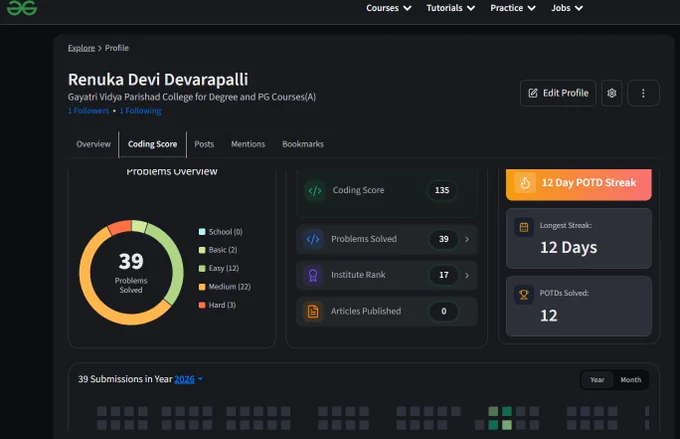
Task: Click the Hard (3) legend swatch
Action: click(x=202, y=305)
